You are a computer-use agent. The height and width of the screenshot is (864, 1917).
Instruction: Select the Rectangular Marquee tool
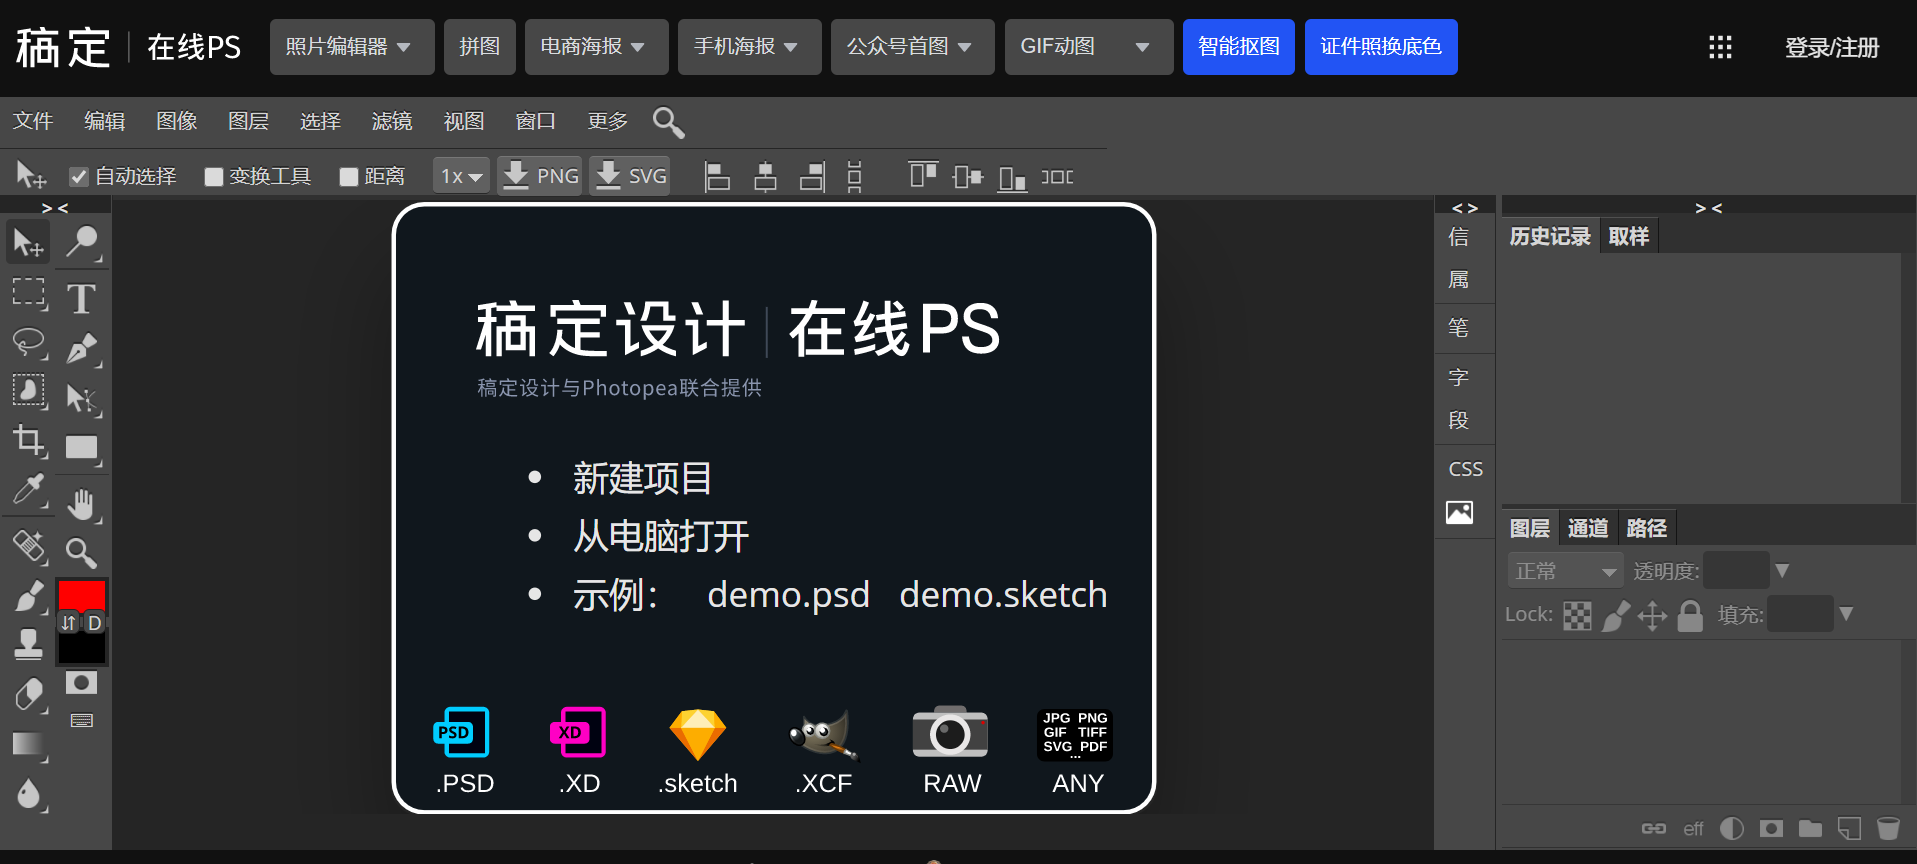click(28, 293)
